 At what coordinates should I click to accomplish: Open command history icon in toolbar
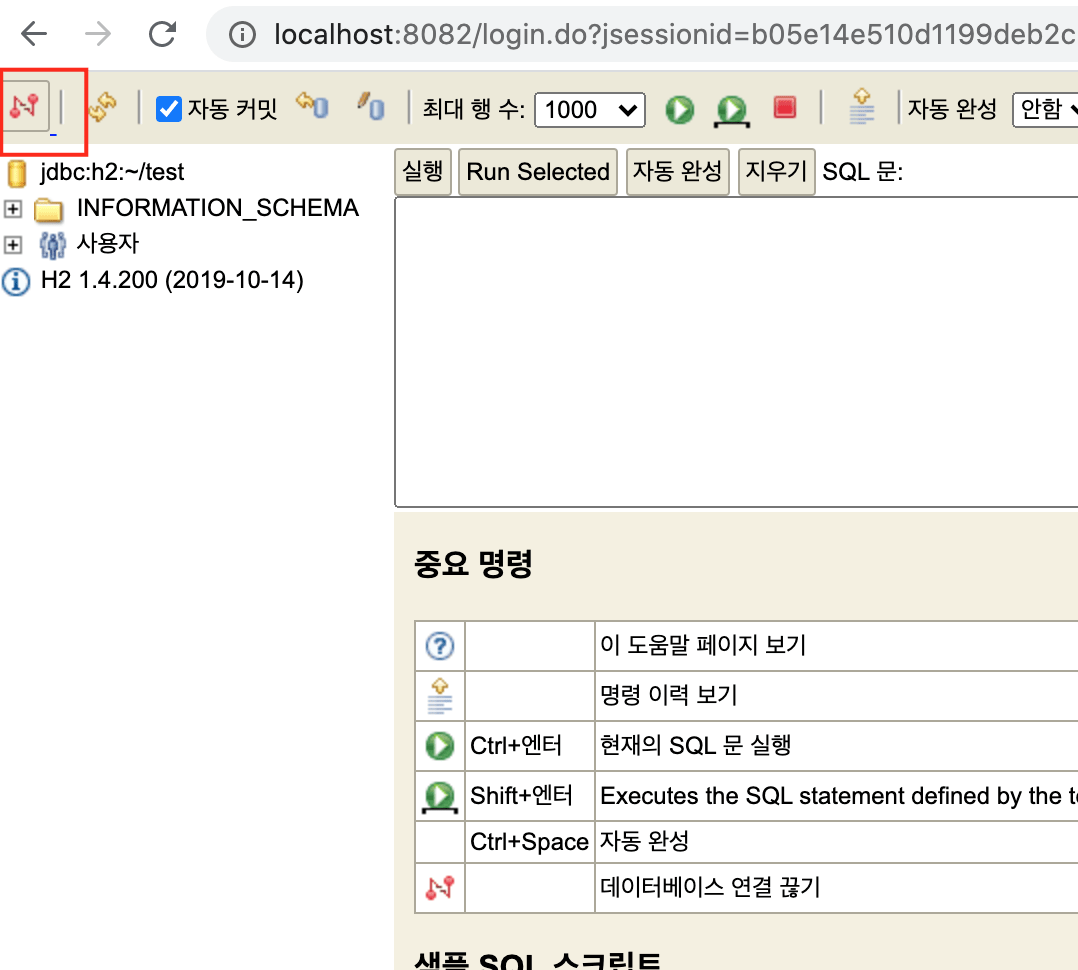click(861, 106)
